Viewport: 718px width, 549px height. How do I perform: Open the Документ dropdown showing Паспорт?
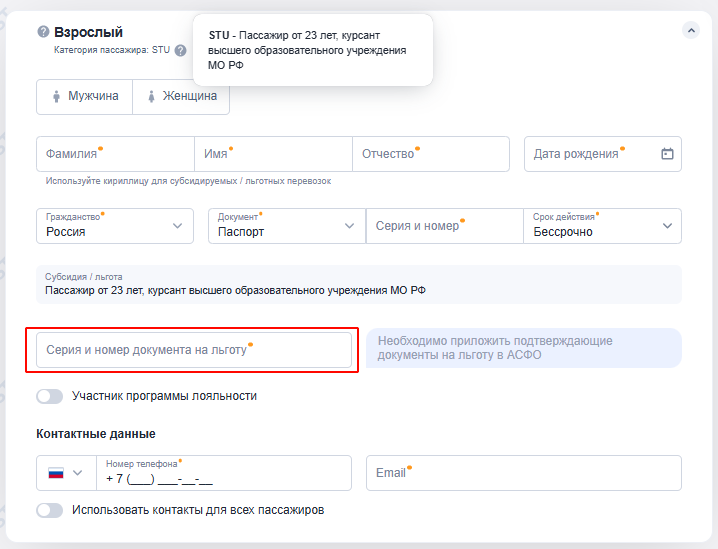pos(287,226)
